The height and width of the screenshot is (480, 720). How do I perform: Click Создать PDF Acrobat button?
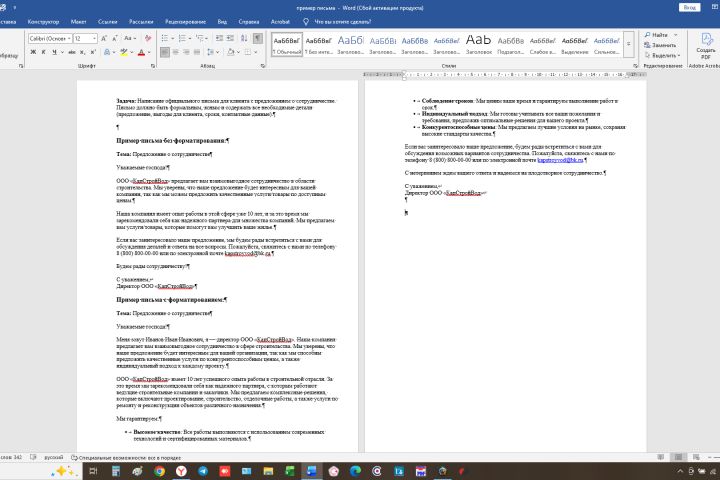(706, 46)
